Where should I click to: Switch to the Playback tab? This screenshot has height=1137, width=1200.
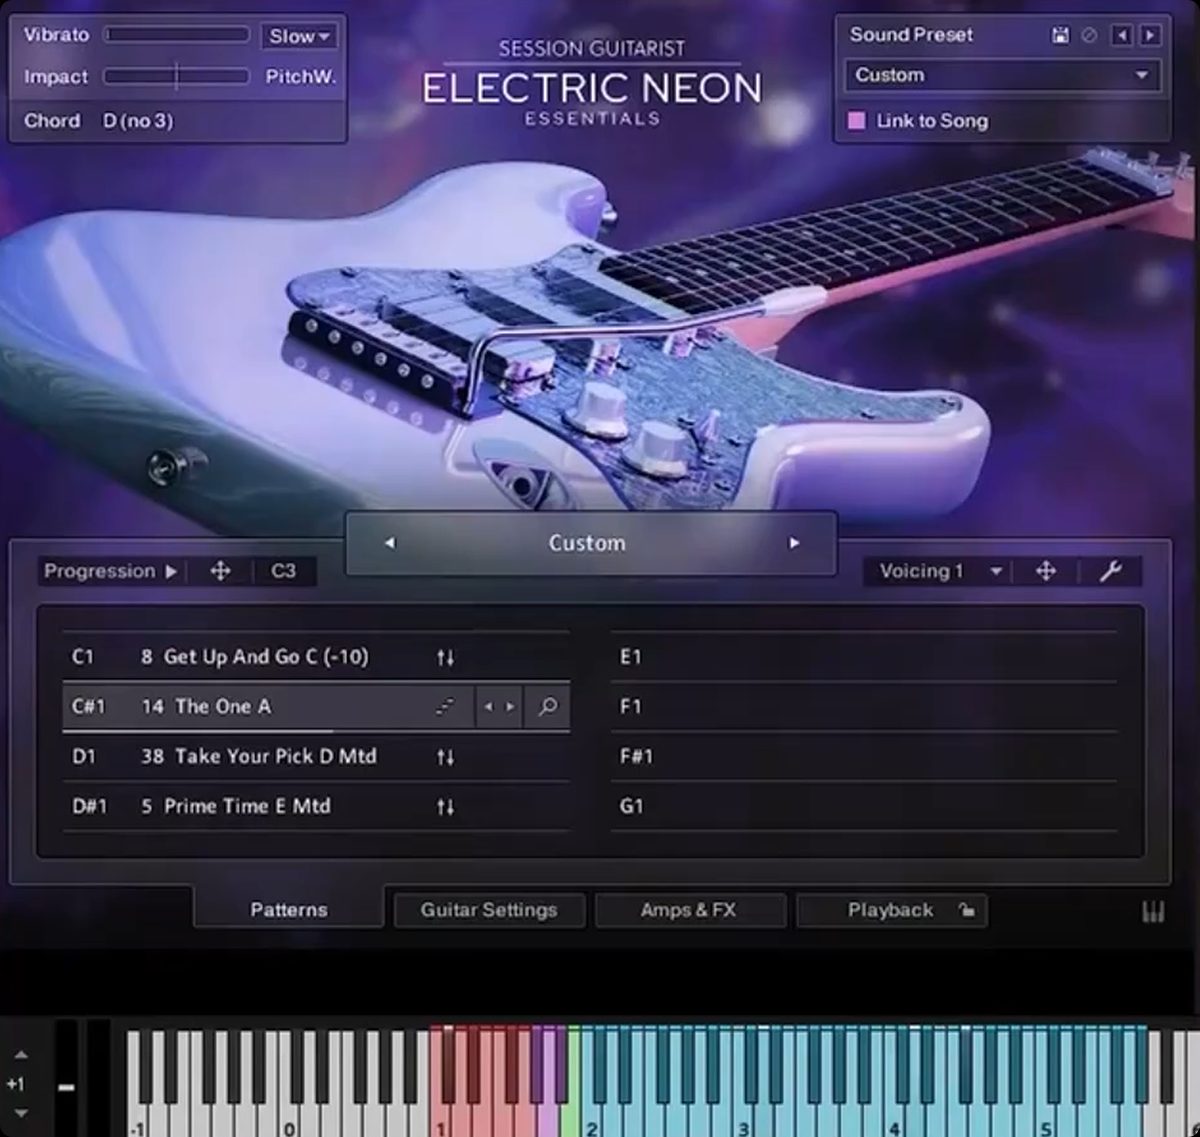[x=890, y=910]
